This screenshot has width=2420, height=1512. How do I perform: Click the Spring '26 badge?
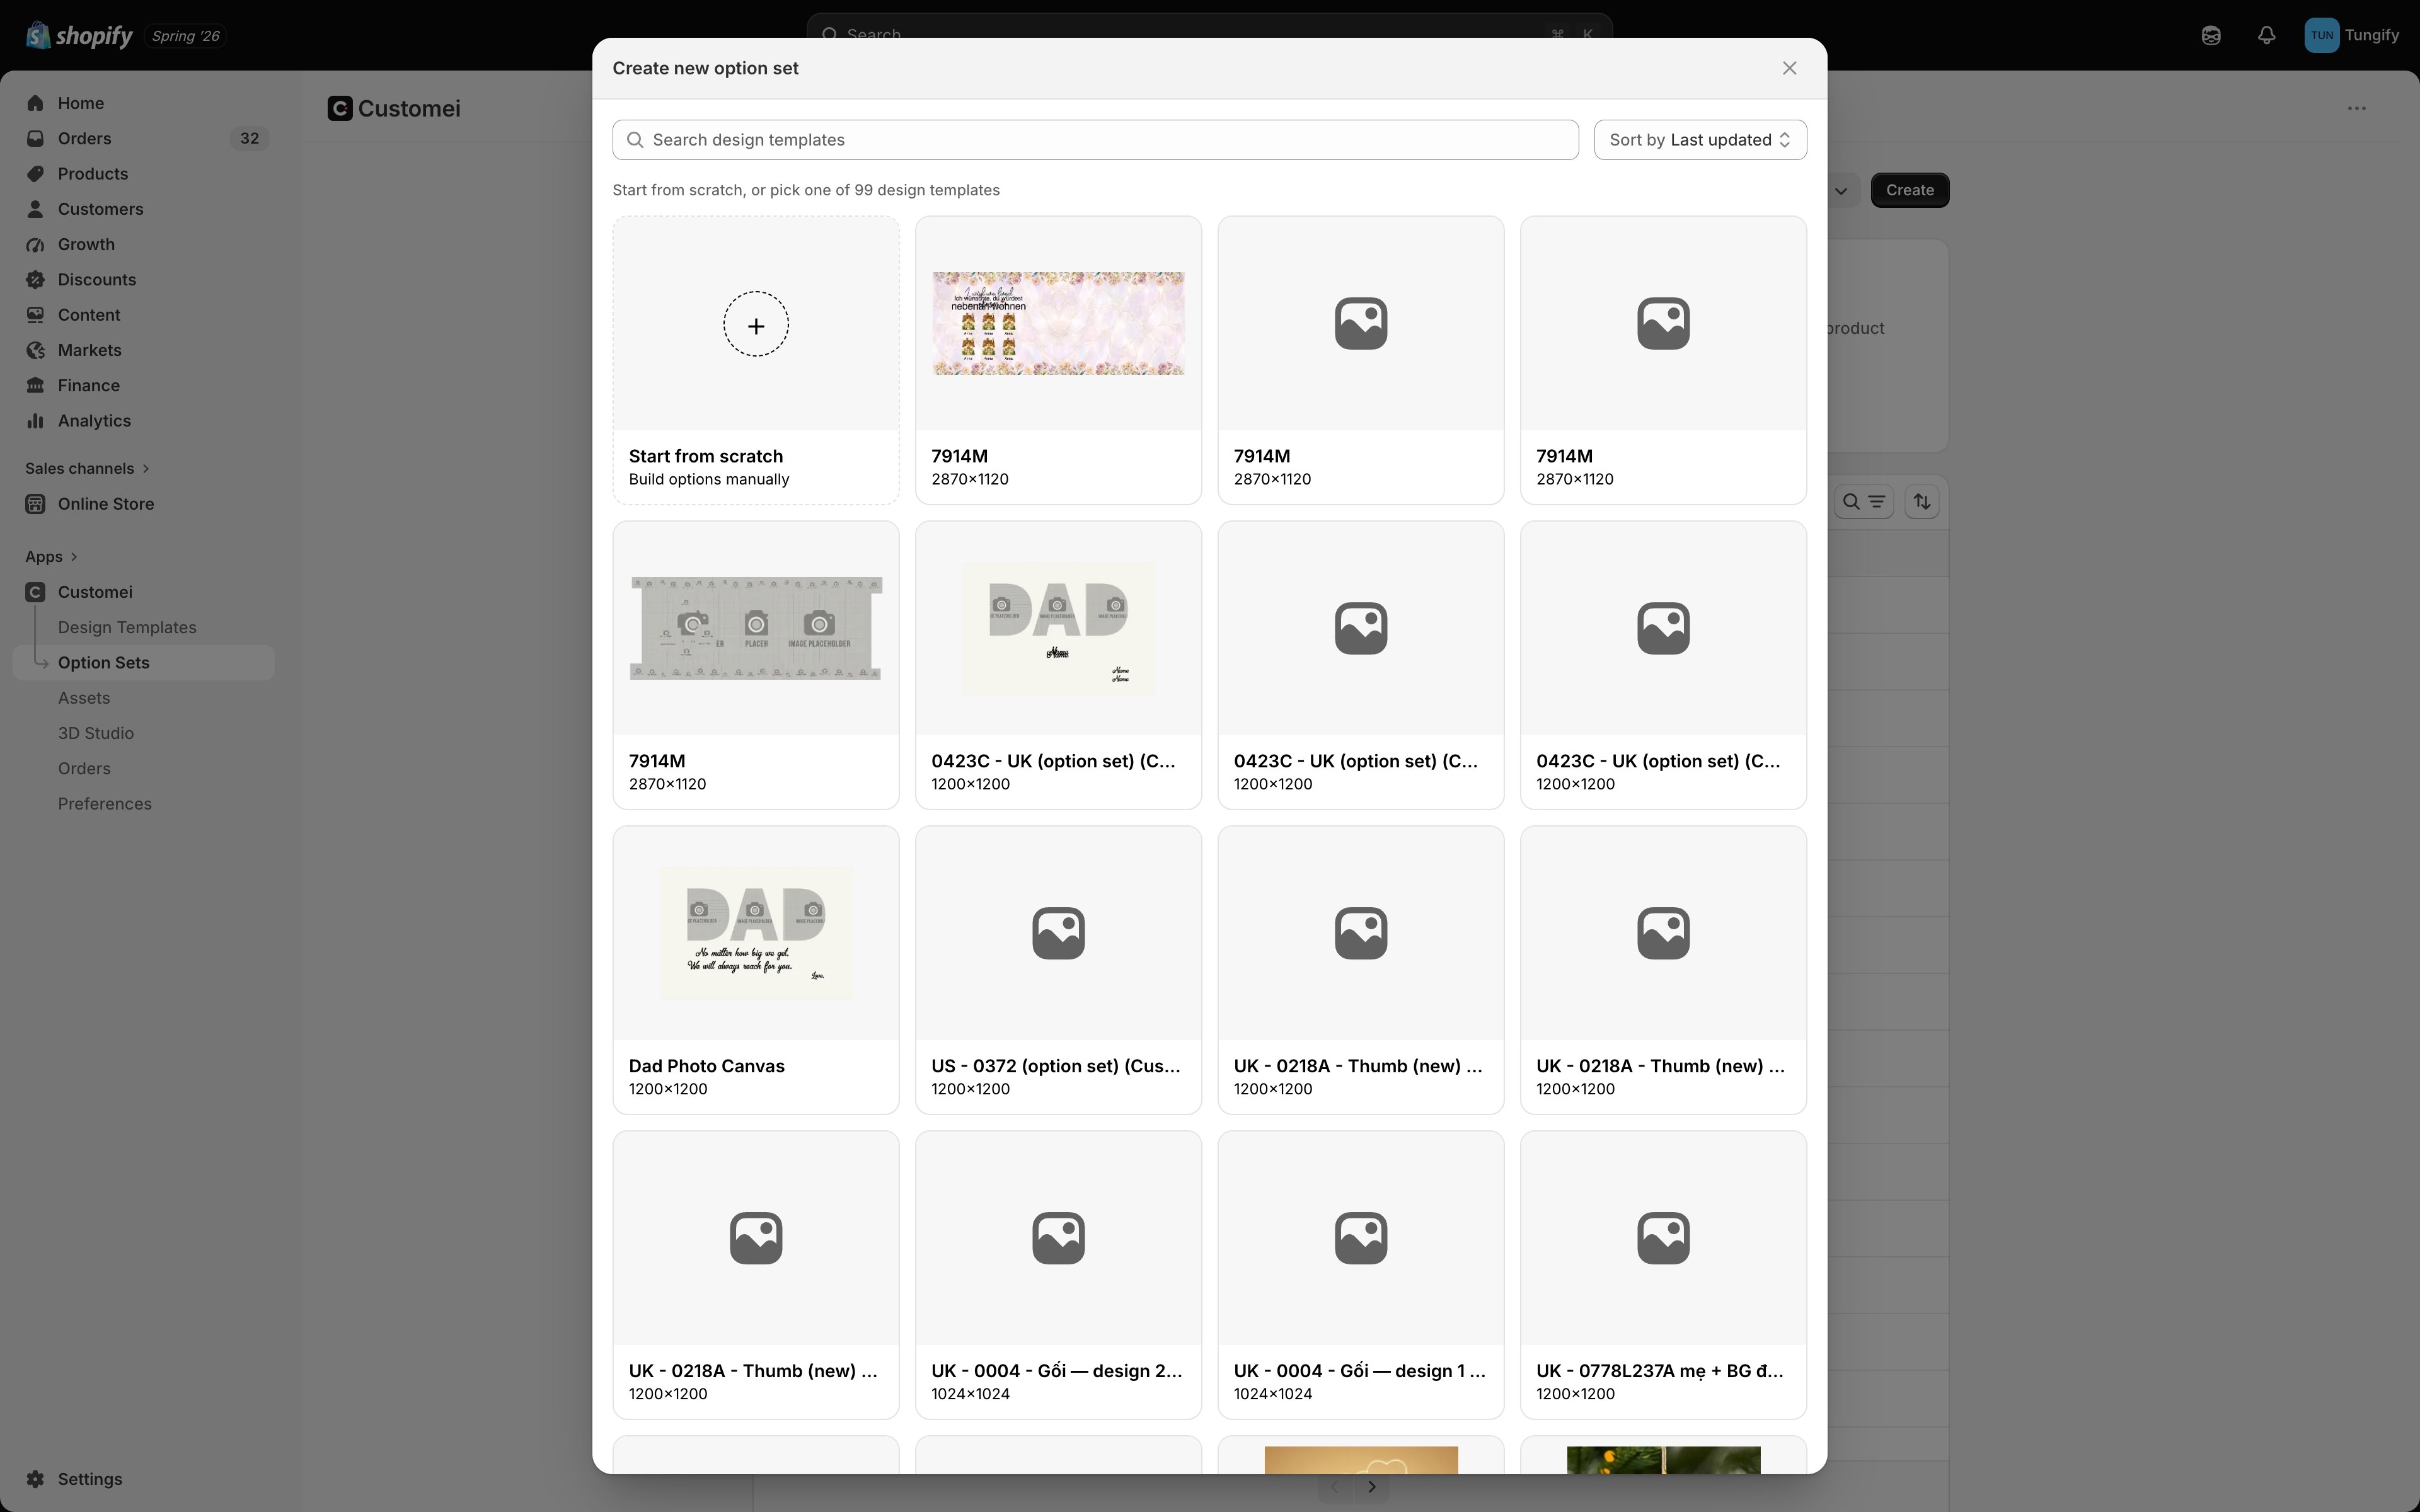click(x=185, y=36)
